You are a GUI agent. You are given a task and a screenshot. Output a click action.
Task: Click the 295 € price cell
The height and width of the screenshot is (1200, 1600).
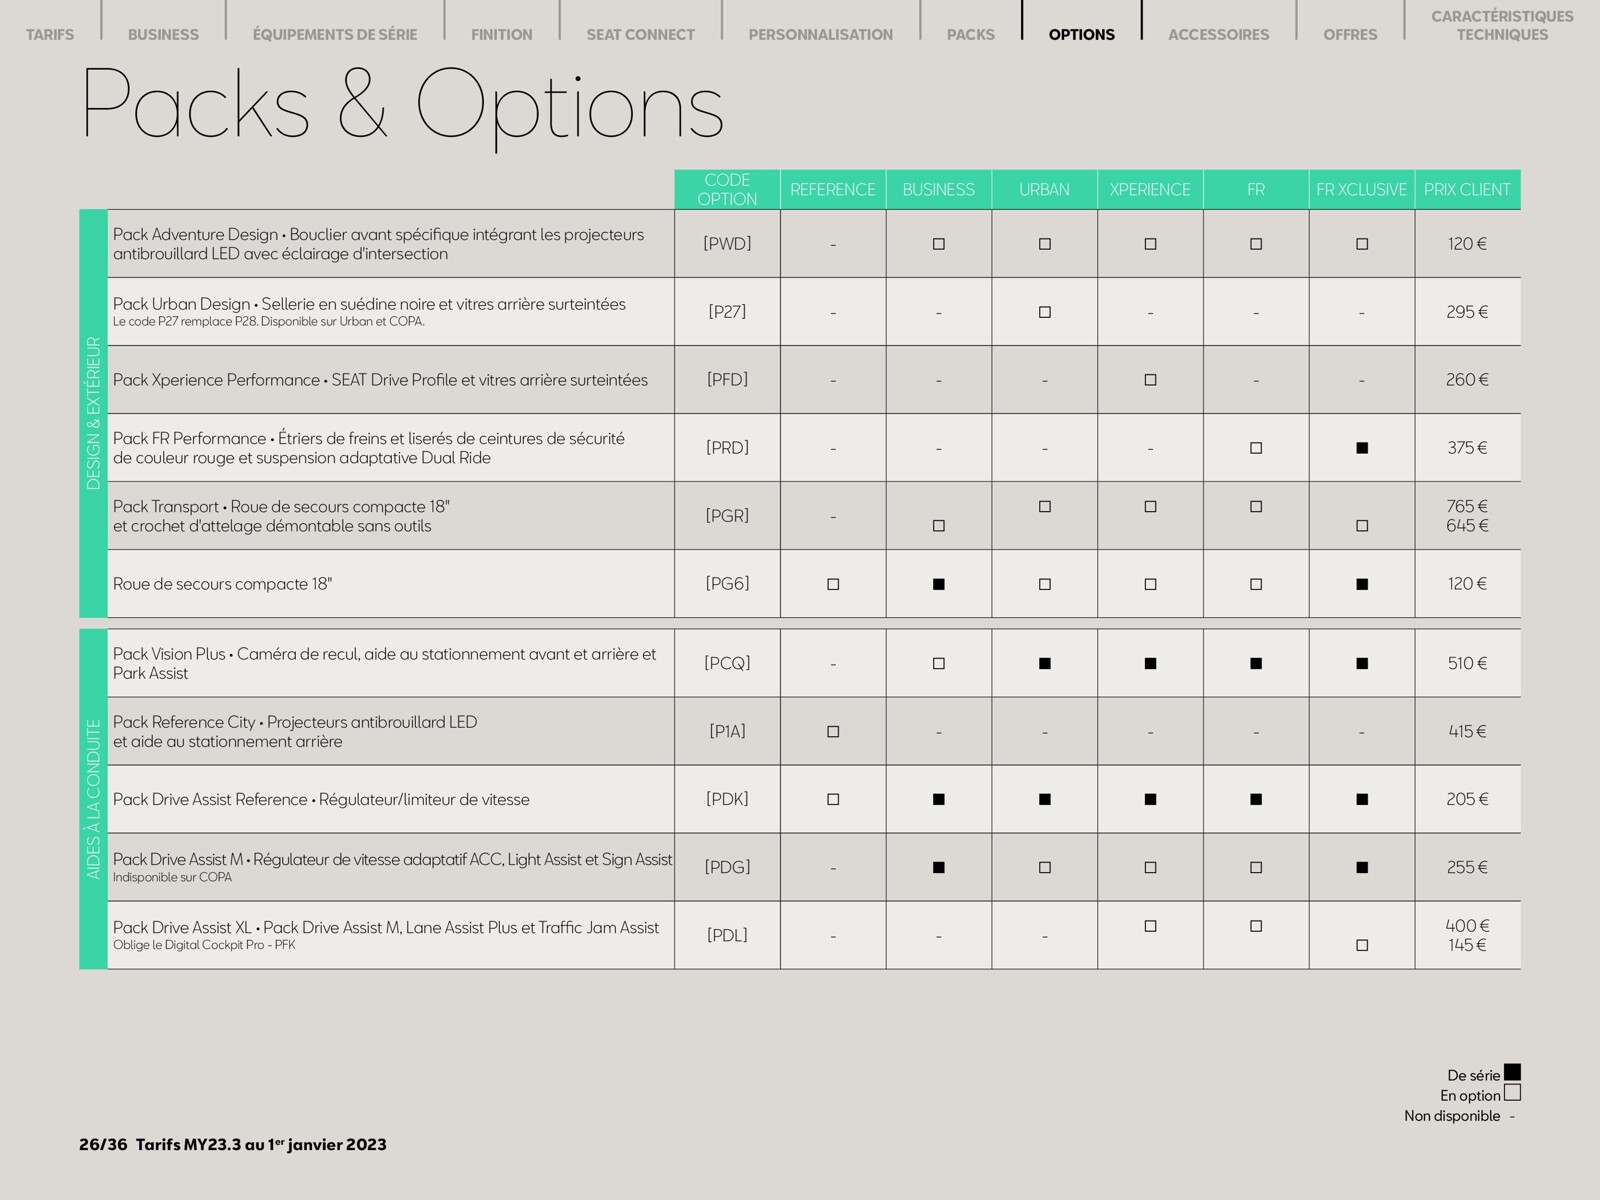tap(1468, 312)
